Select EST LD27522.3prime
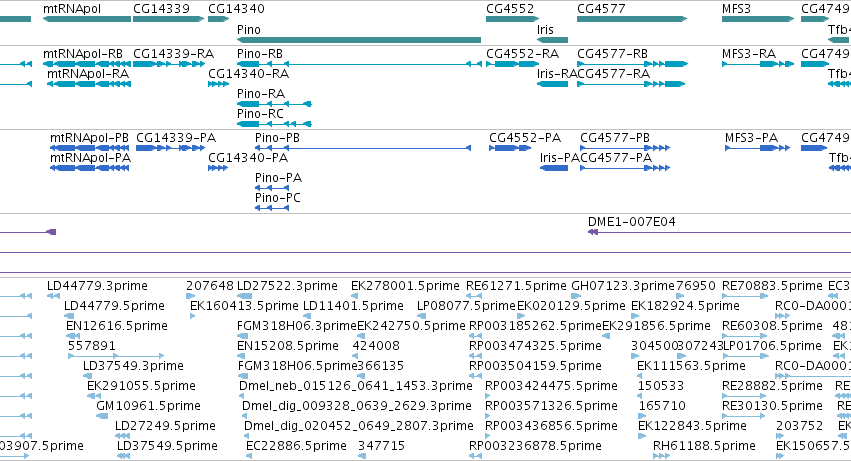This screenshot has height=461, width=851. coord(287,286)
